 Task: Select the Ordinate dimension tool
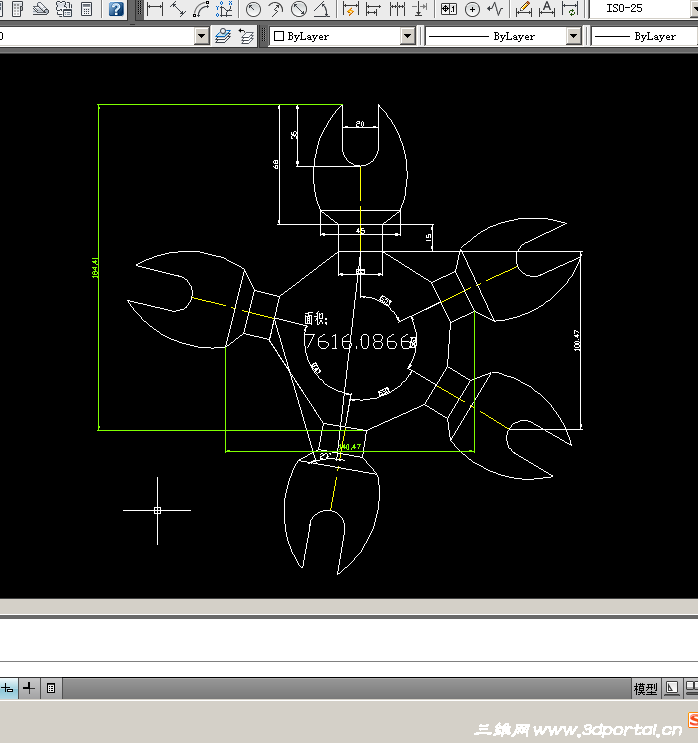224,9
